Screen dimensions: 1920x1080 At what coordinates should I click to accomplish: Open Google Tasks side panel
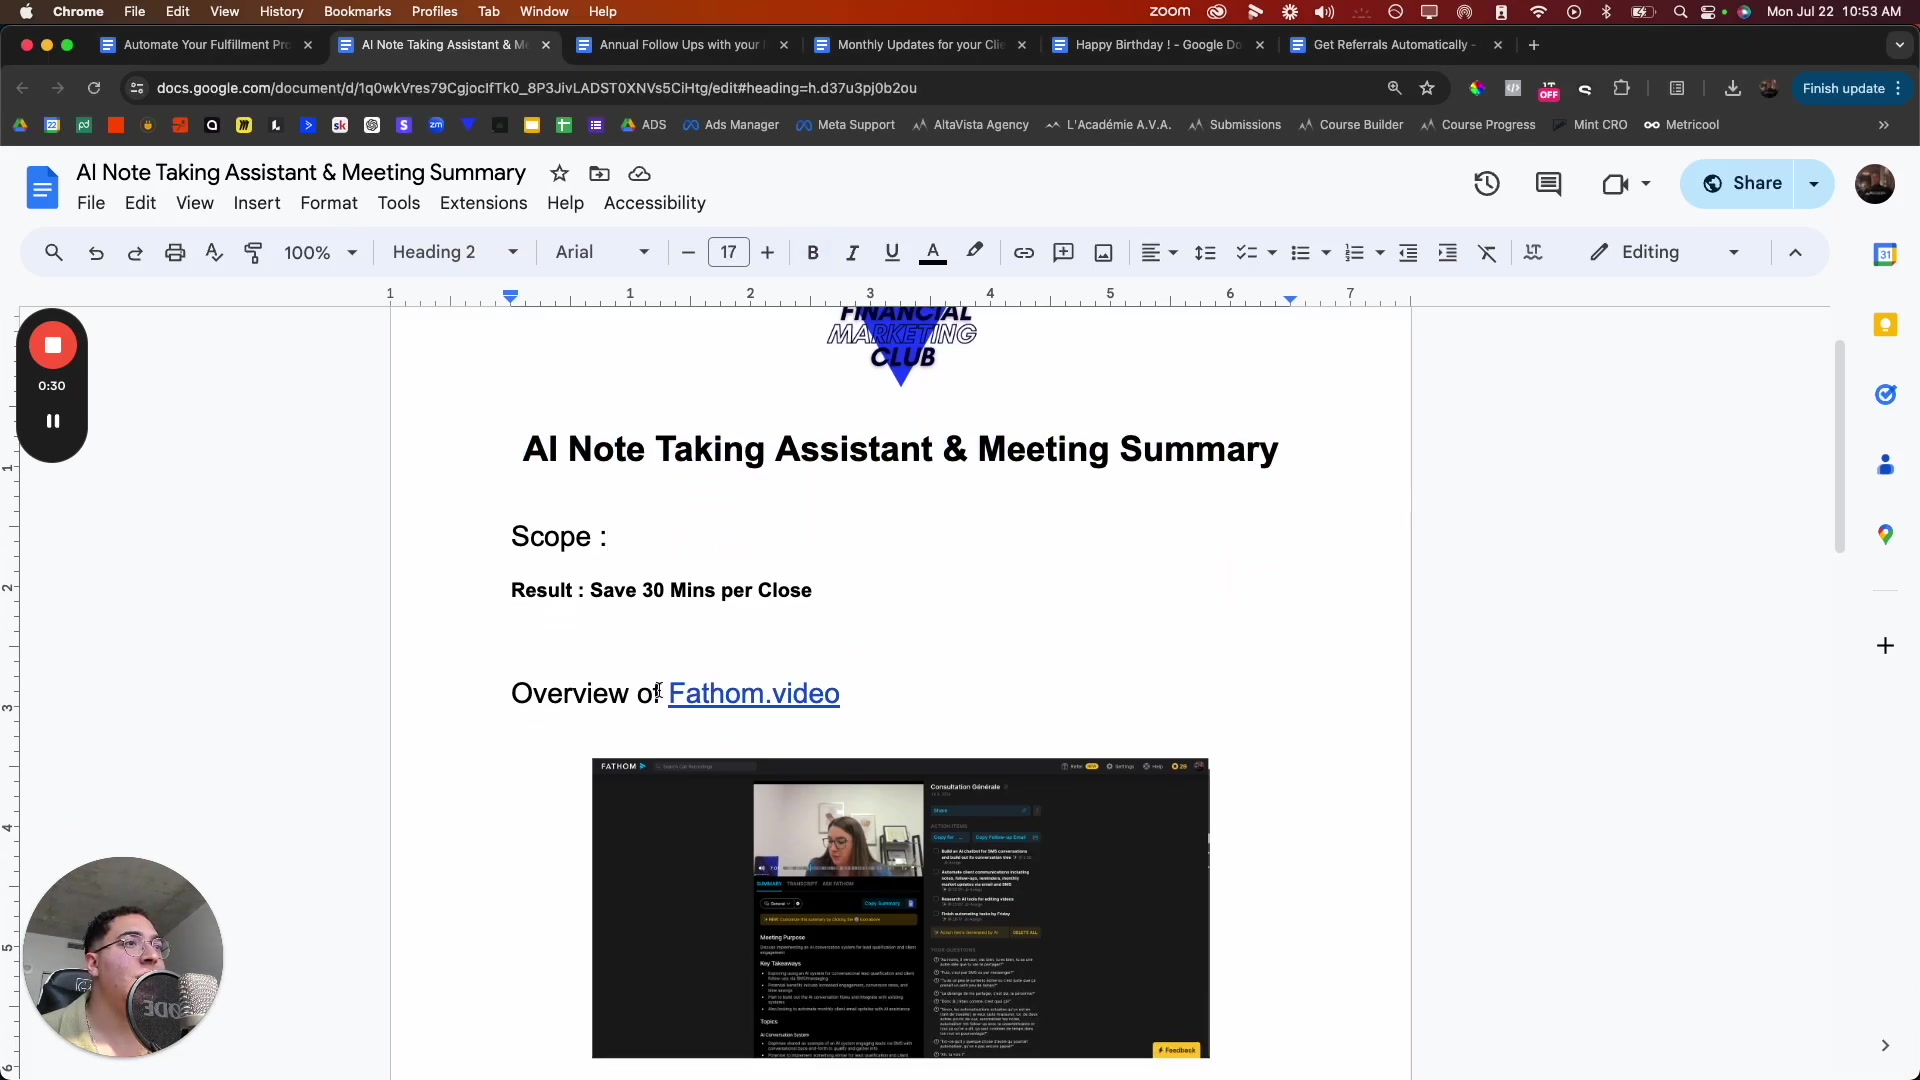(x=1885, y=395)
